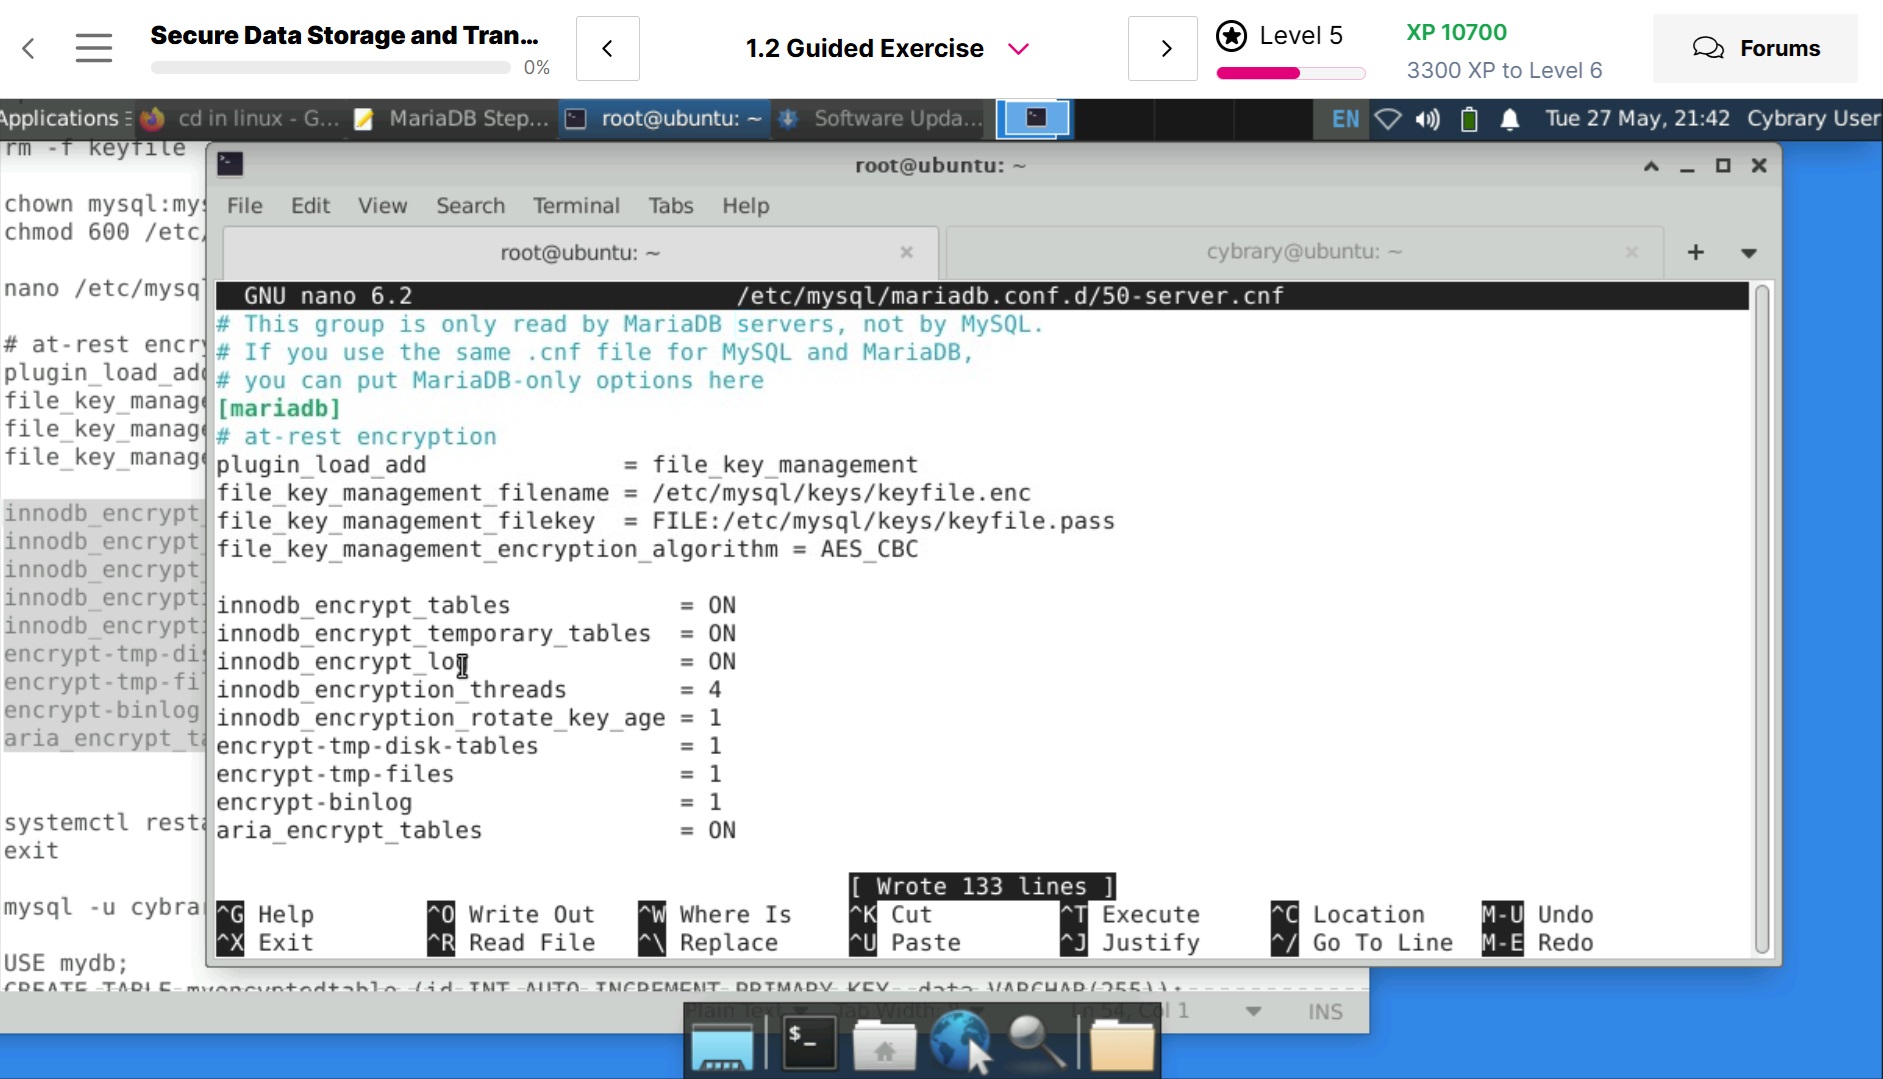Image resolution: width=1883 pixels, height=1079 pixels.
Task: Select the cybrary@ubuntu terminal tab
Action: coord(1304,252)
